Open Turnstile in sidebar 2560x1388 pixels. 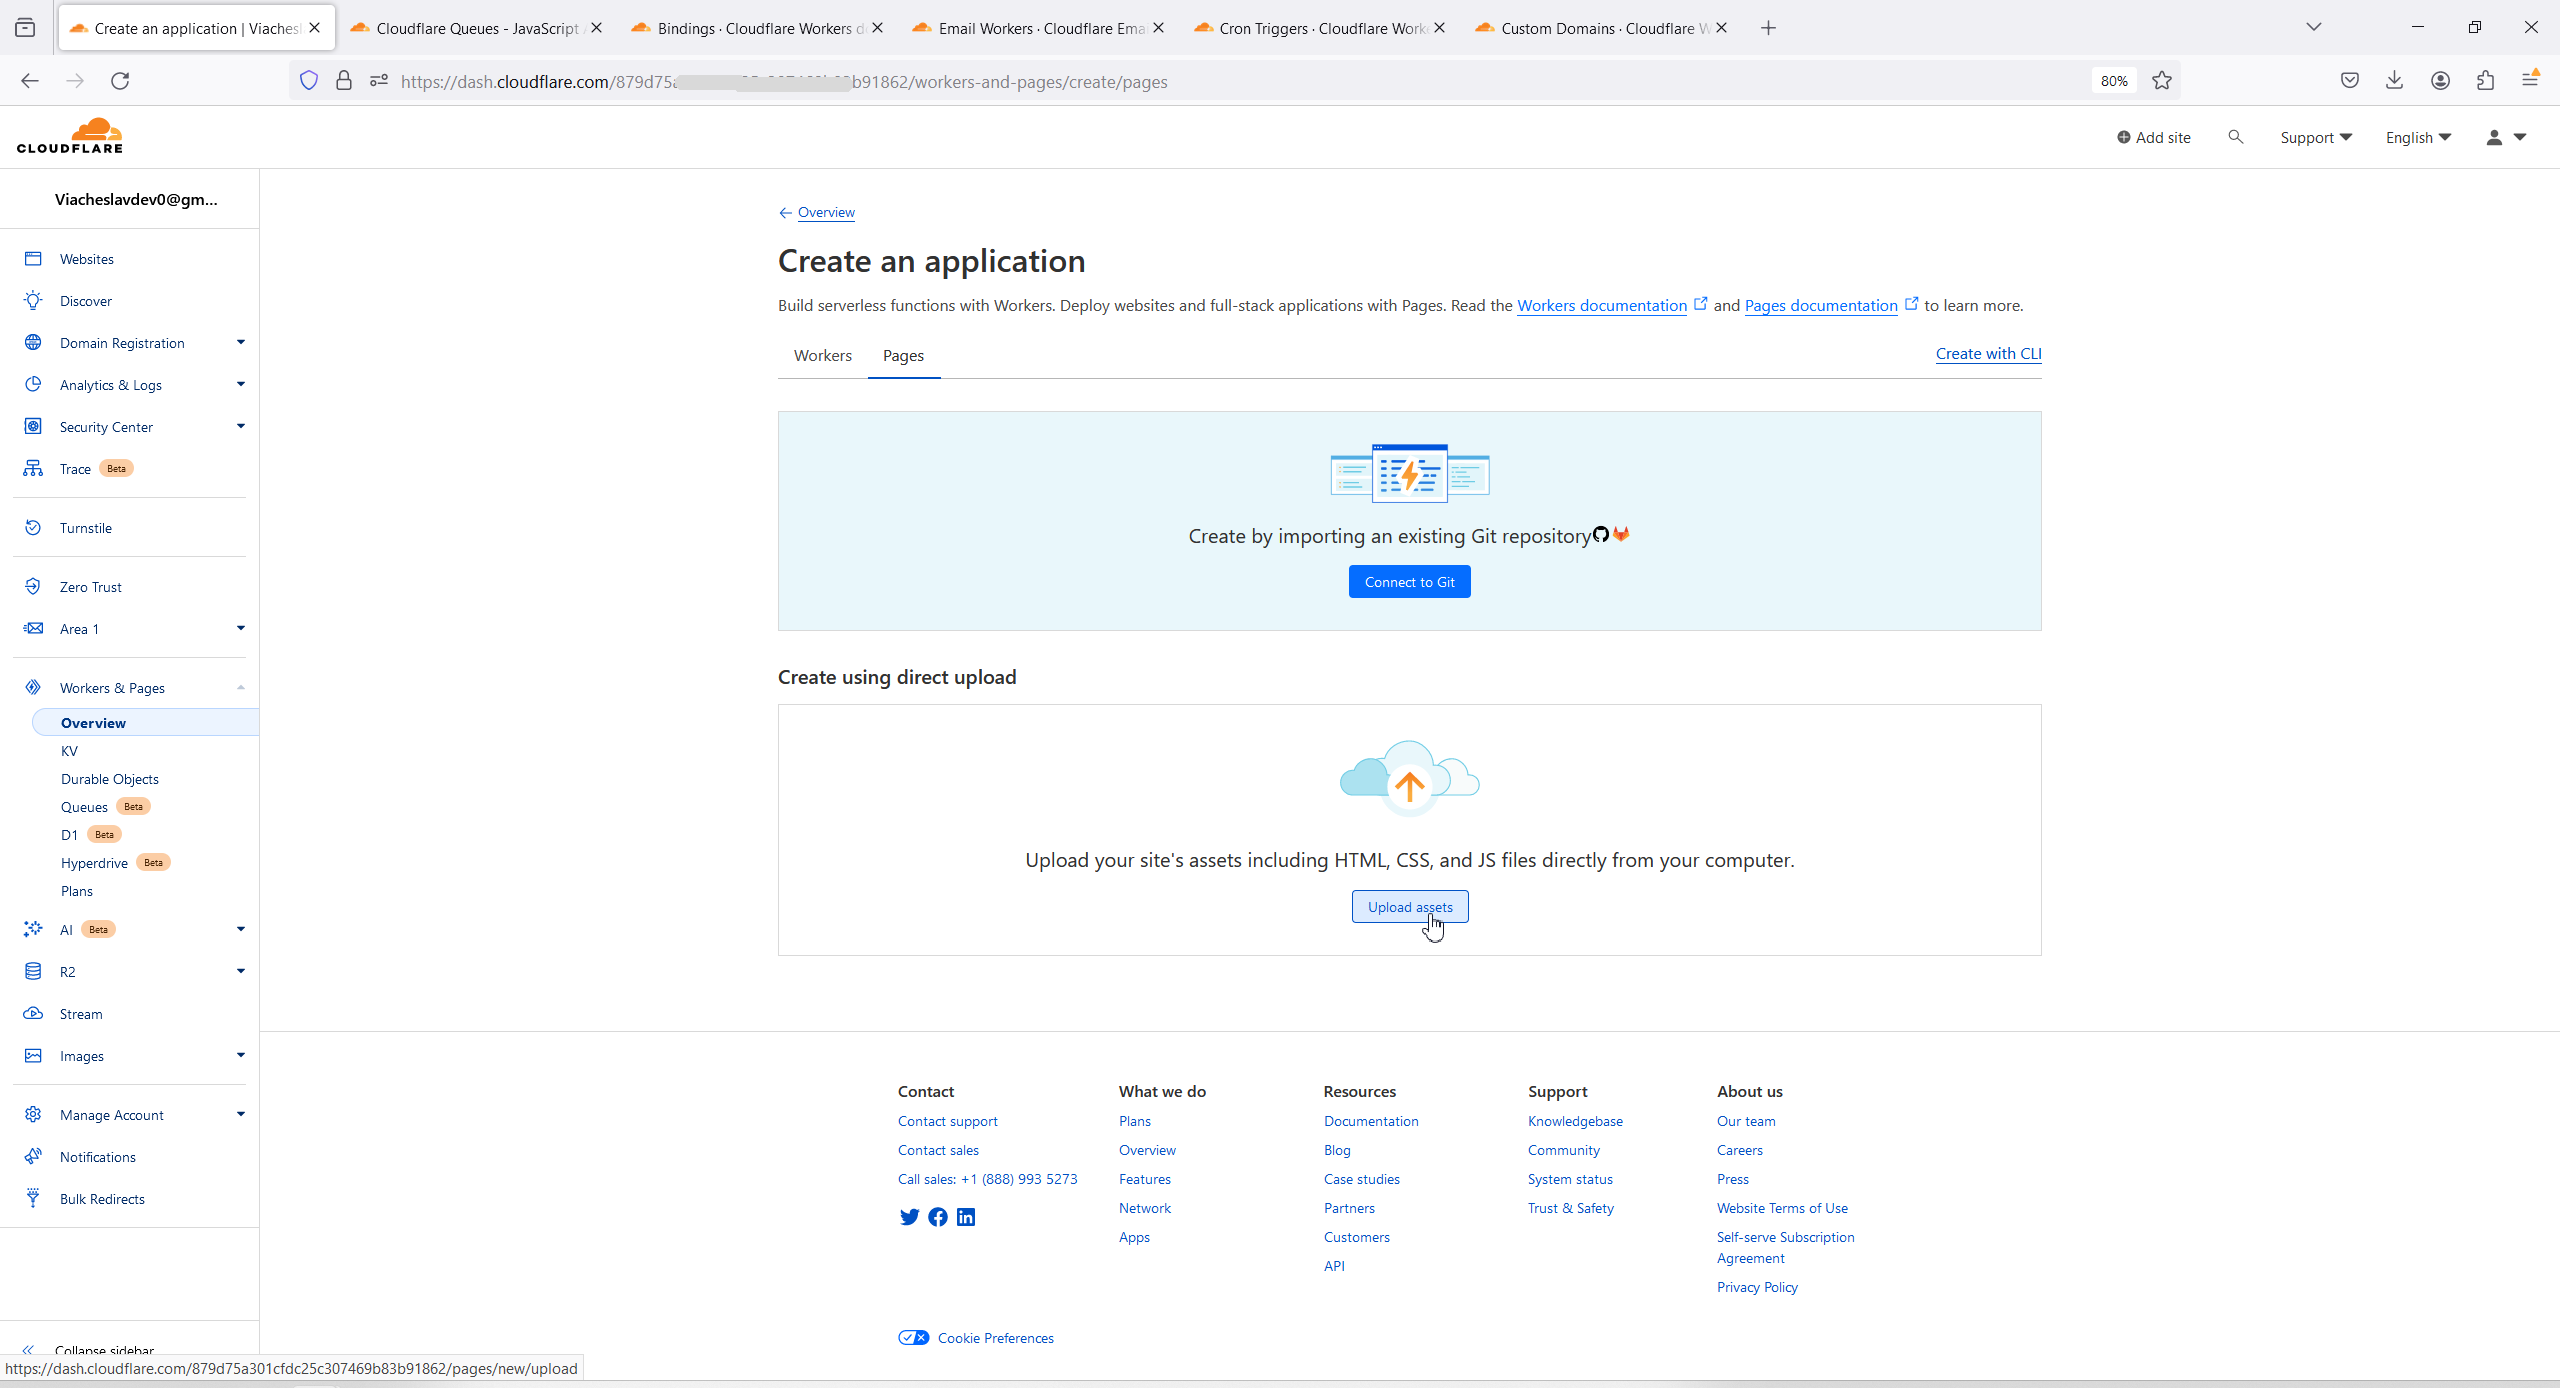point(85,528)
